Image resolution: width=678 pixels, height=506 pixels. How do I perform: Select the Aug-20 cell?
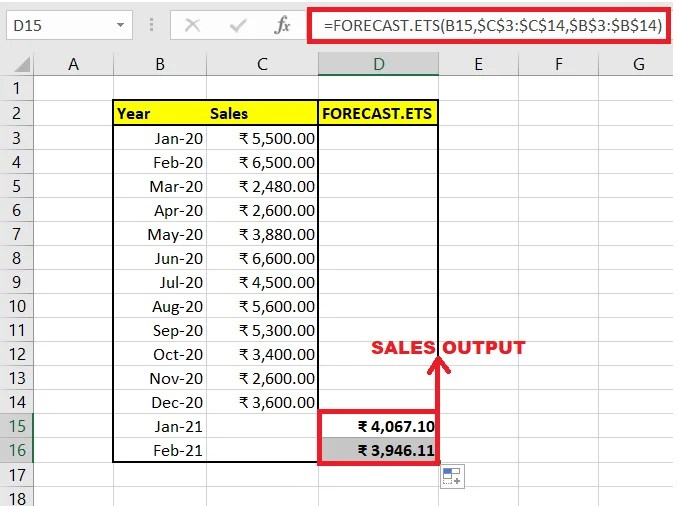160,306
